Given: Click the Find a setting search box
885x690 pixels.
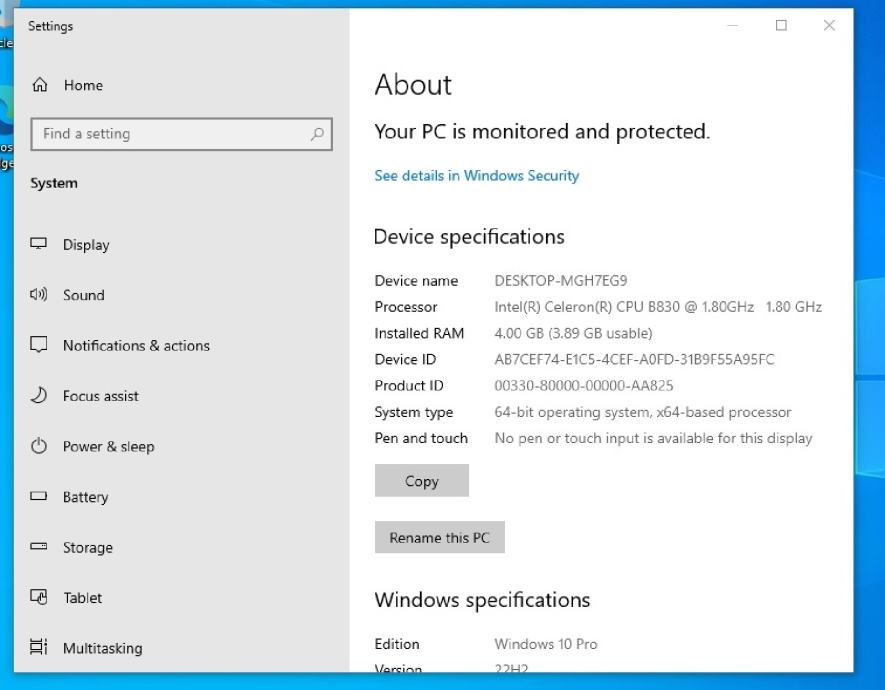Looking at the screenshot, I should (x=170, y=134).
